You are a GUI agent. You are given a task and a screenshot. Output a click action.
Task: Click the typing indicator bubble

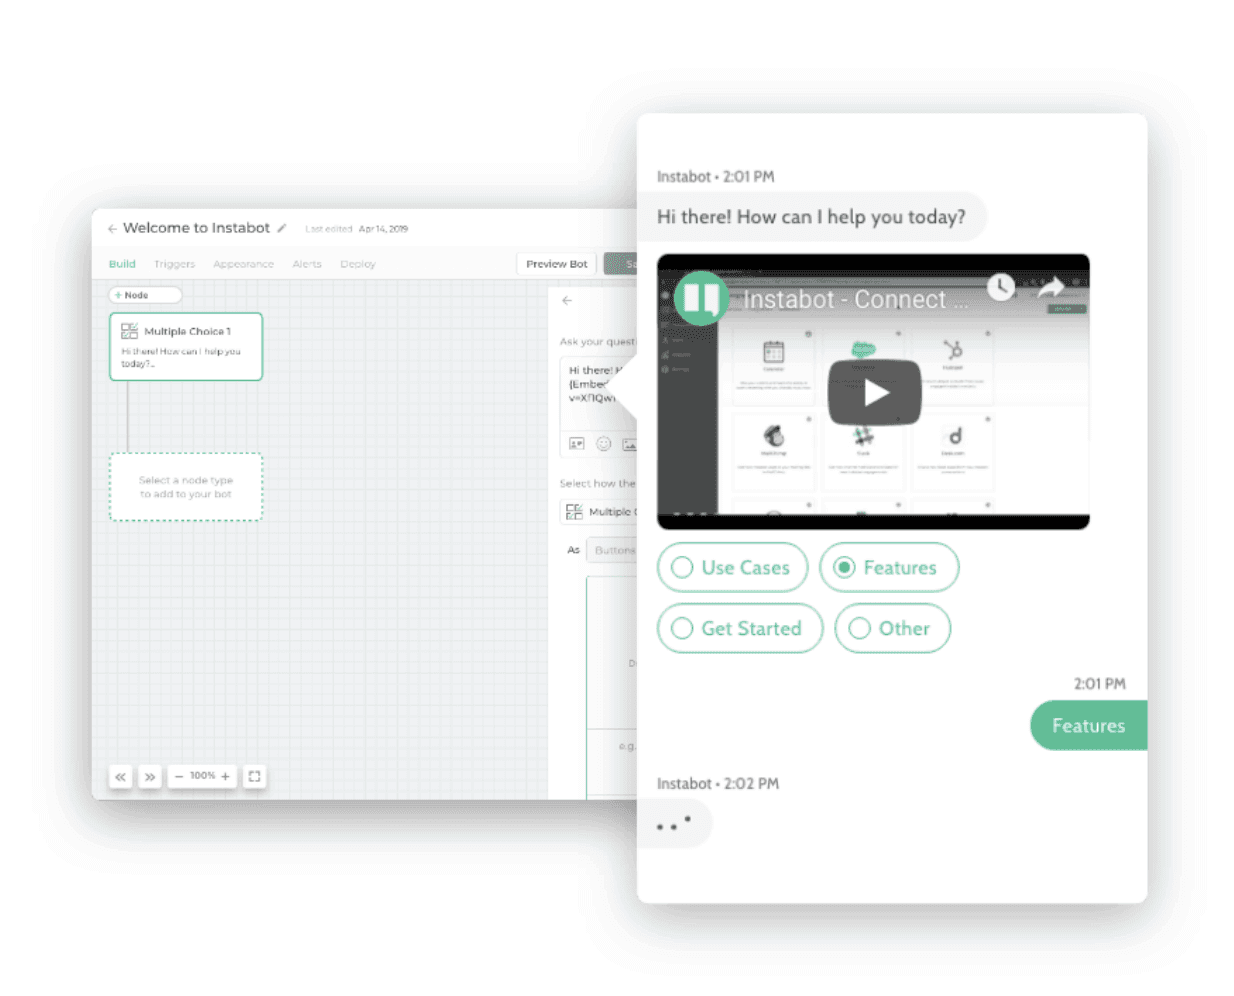(x=675, y=824)
